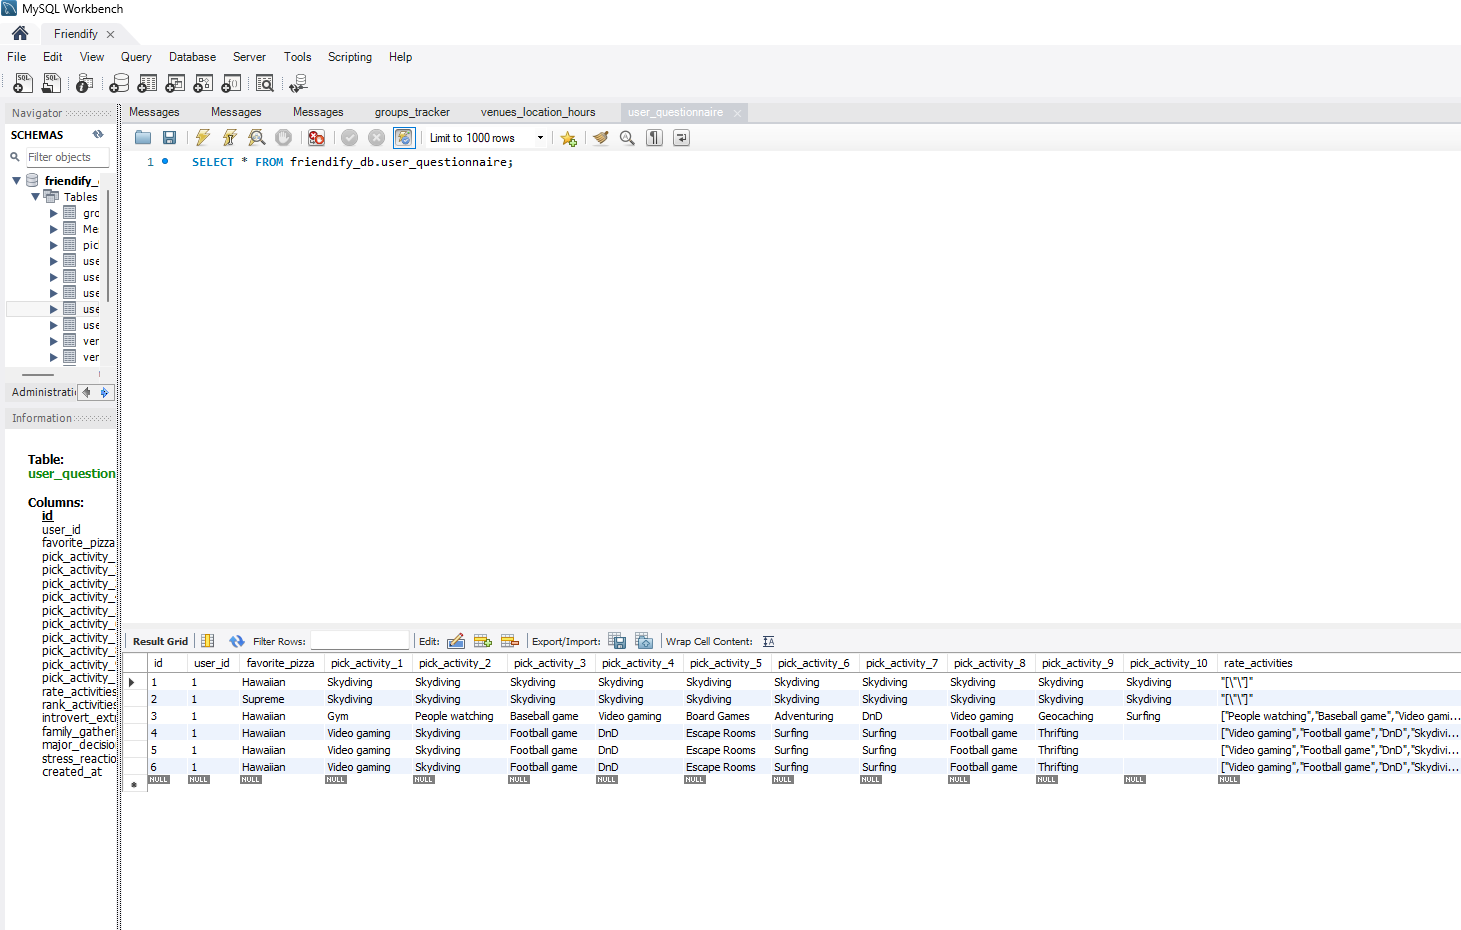Rollback transaction X icon

(376, 138)
